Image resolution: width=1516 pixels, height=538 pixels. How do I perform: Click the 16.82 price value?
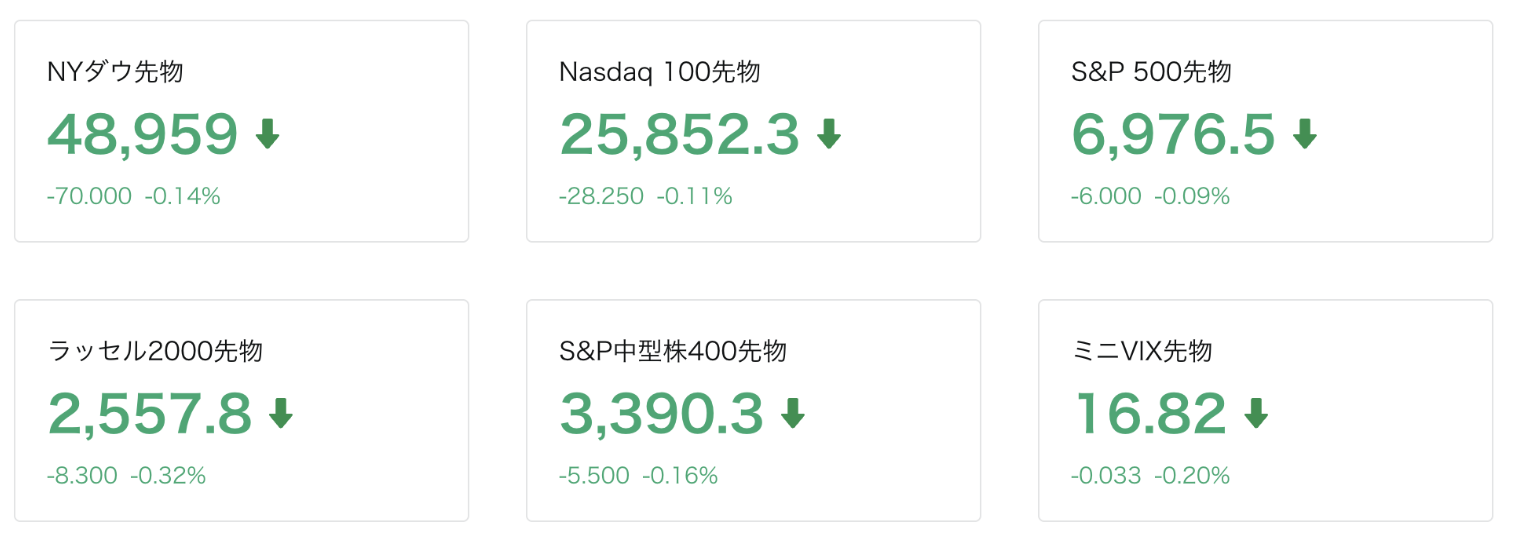(x=1149, y=414)
